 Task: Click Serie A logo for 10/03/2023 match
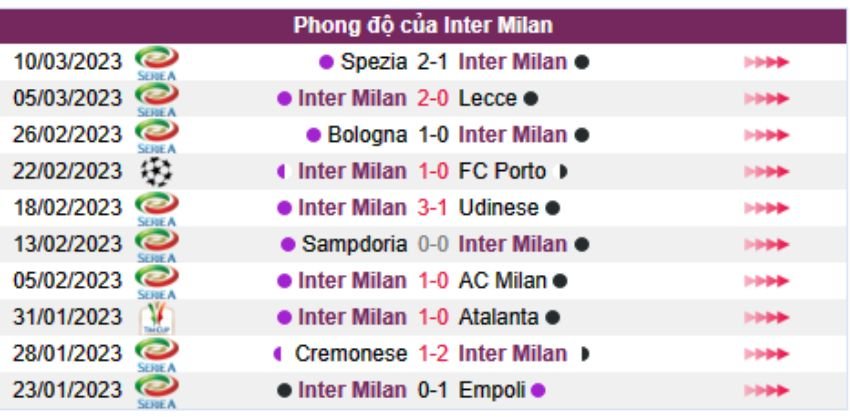click(x=155, y=62)
